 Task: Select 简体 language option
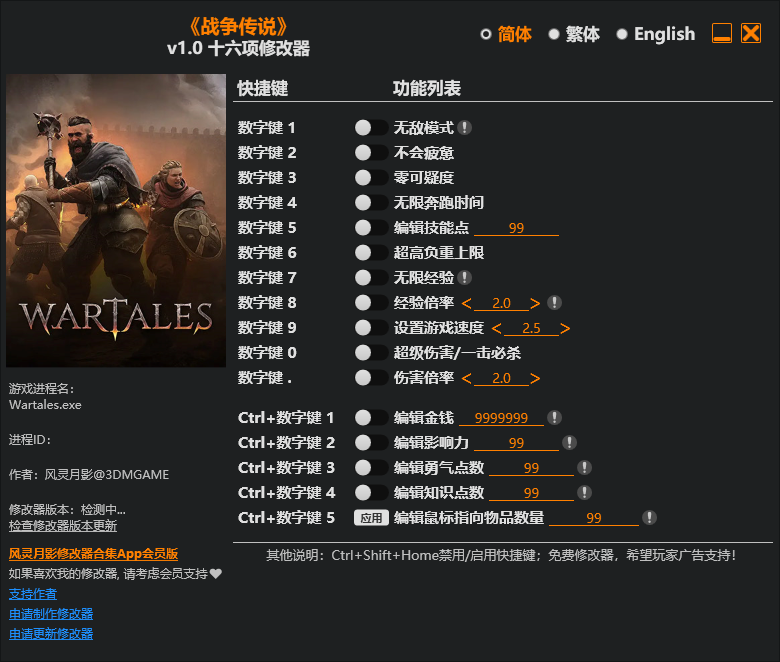coord(506,34)
